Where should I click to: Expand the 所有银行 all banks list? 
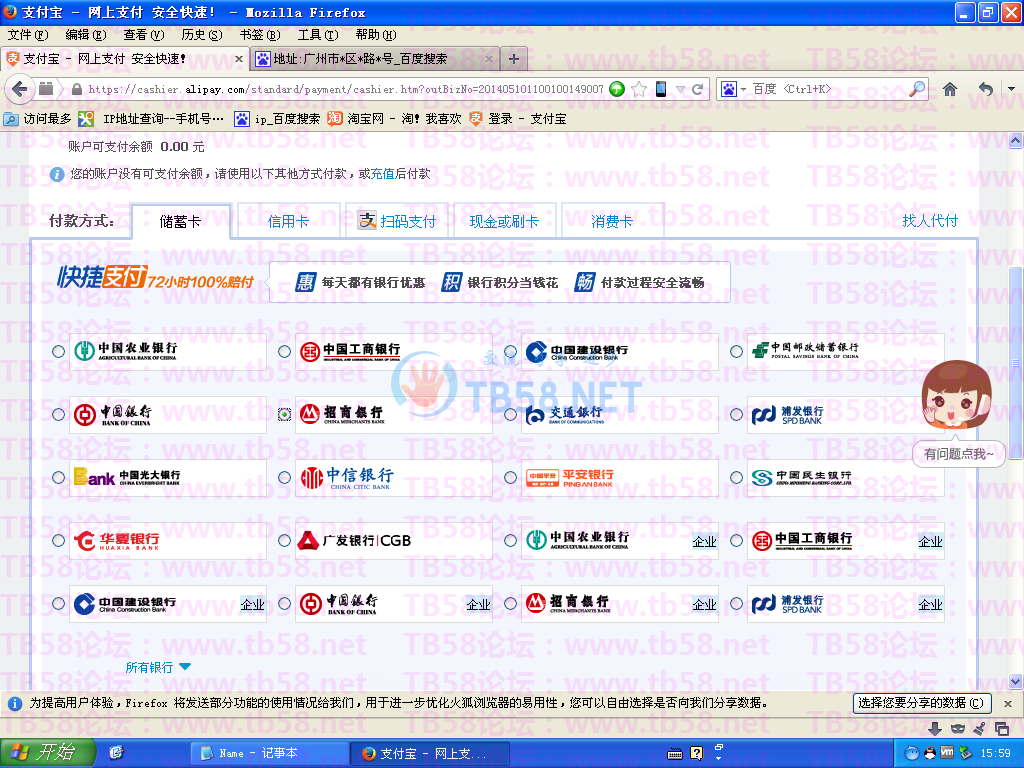(157, 667)
